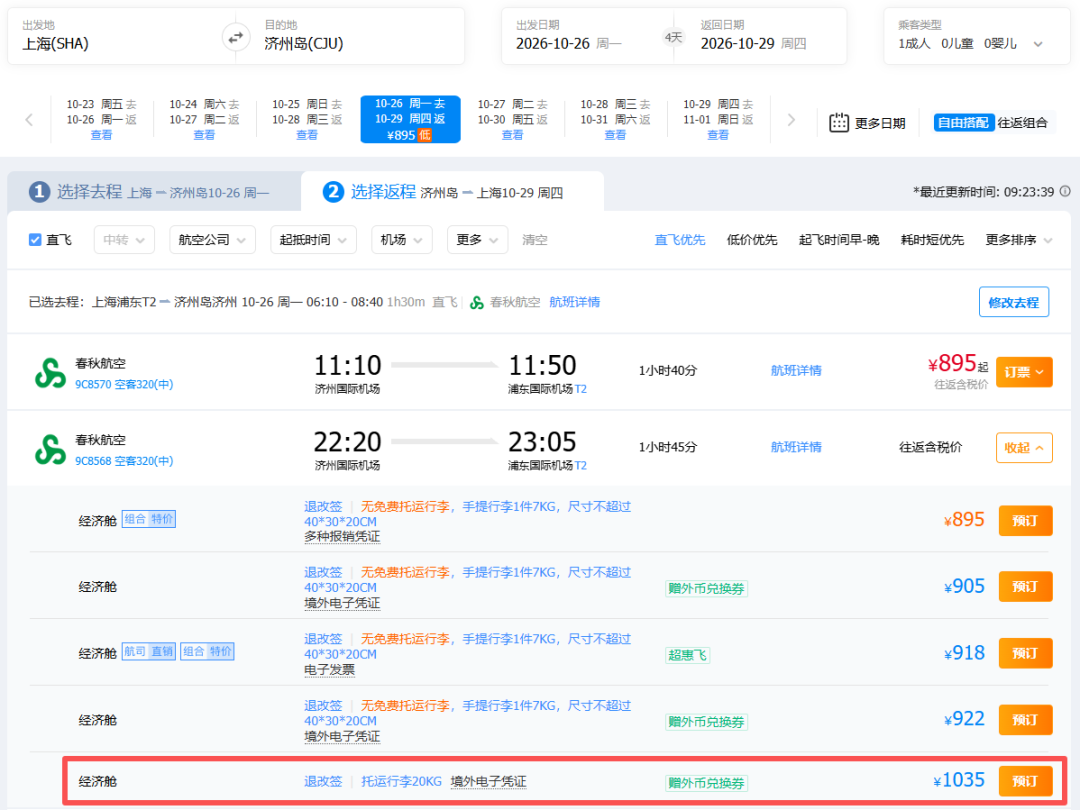Click 托运行李20KG baggage info
The width and height of the screenshot is (1080, 810).
(402, 782)
